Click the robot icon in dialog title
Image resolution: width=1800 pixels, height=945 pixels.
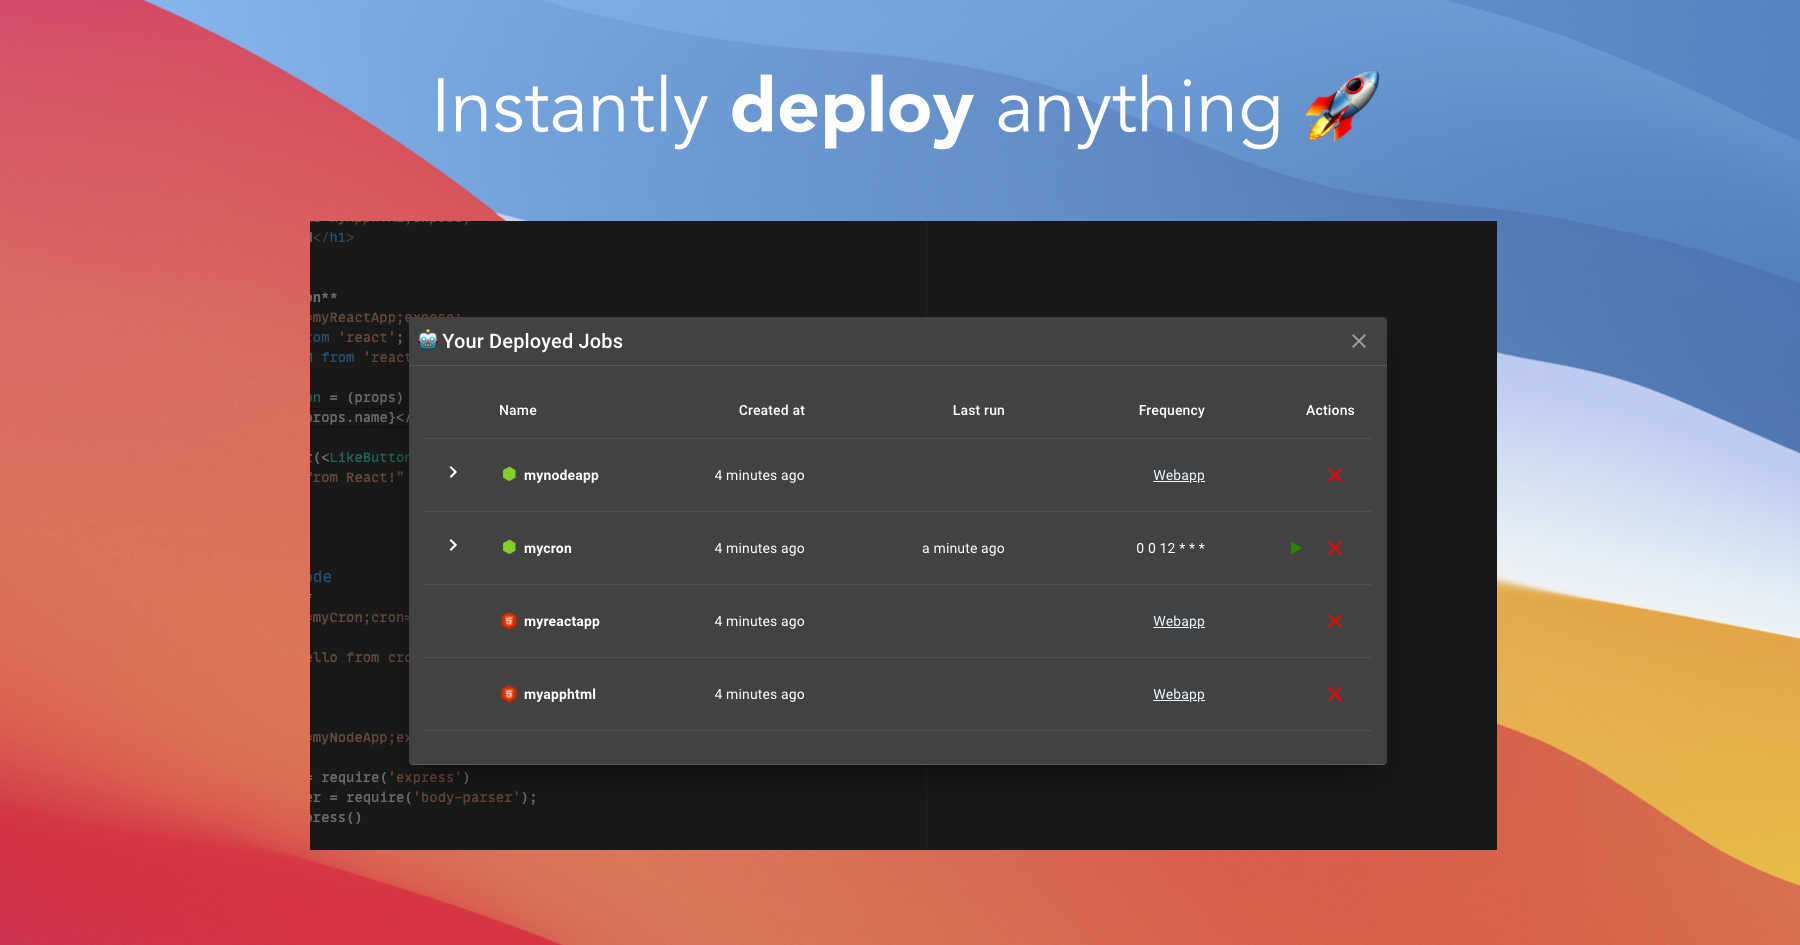click(428, 339)
